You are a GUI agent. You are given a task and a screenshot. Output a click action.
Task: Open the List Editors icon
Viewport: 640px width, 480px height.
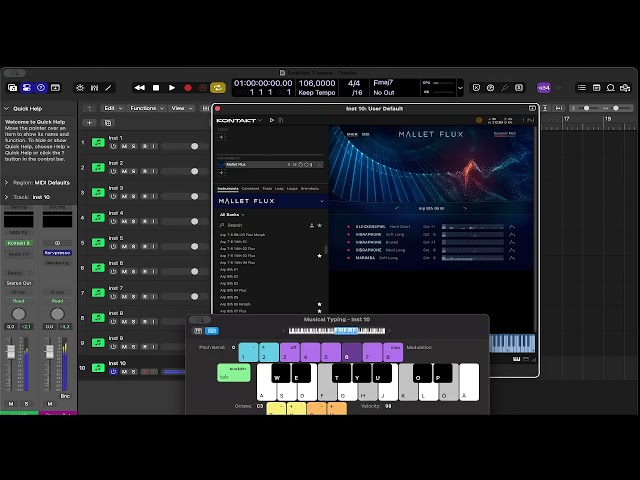582,88
